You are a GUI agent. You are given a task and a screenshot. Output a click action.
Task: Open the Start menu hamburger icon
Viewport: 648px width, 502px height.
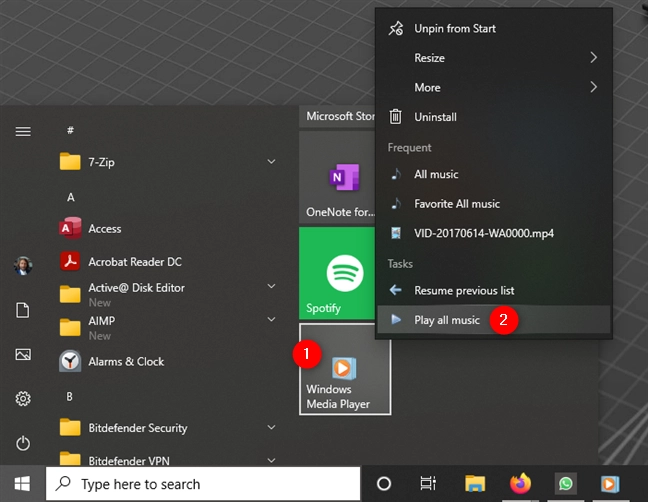pos(23,131)
